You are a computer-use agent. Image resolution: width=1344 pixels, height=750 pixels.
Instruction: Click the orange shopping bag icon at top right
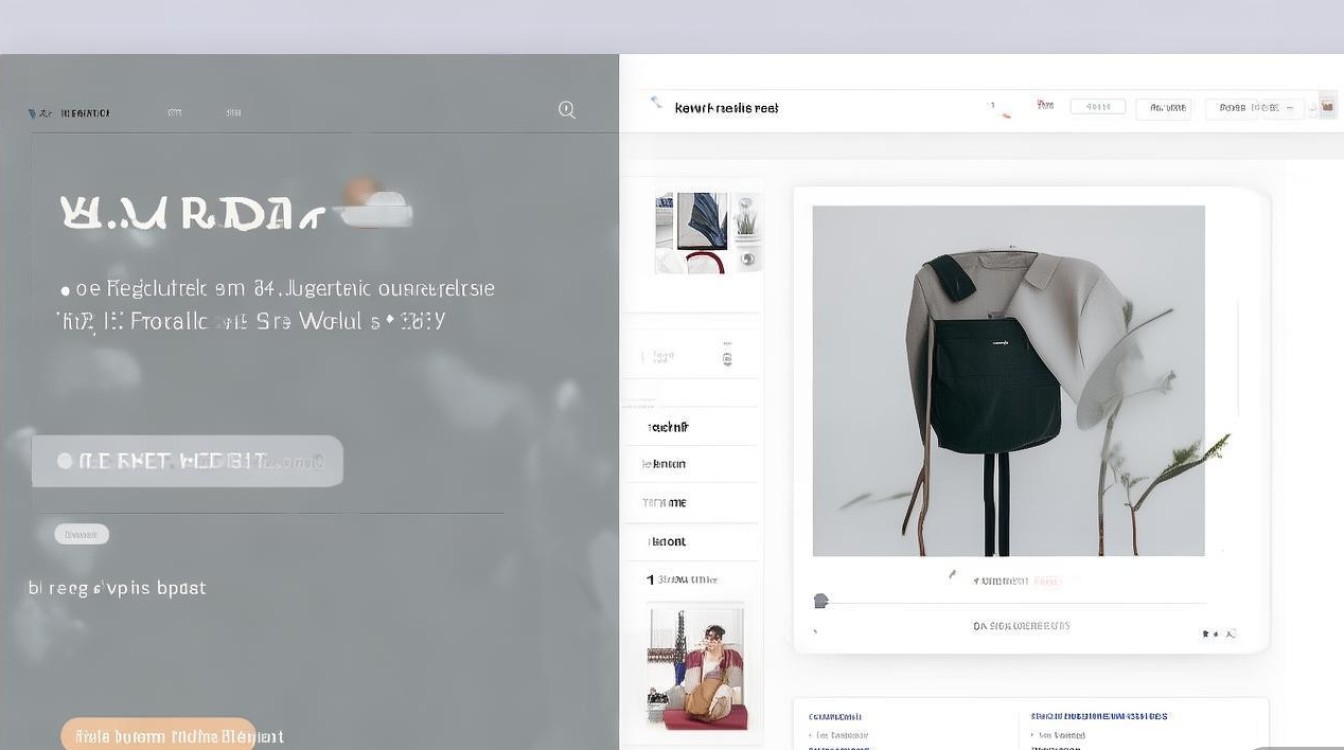pyautogui.click(x=1328, y=104)
